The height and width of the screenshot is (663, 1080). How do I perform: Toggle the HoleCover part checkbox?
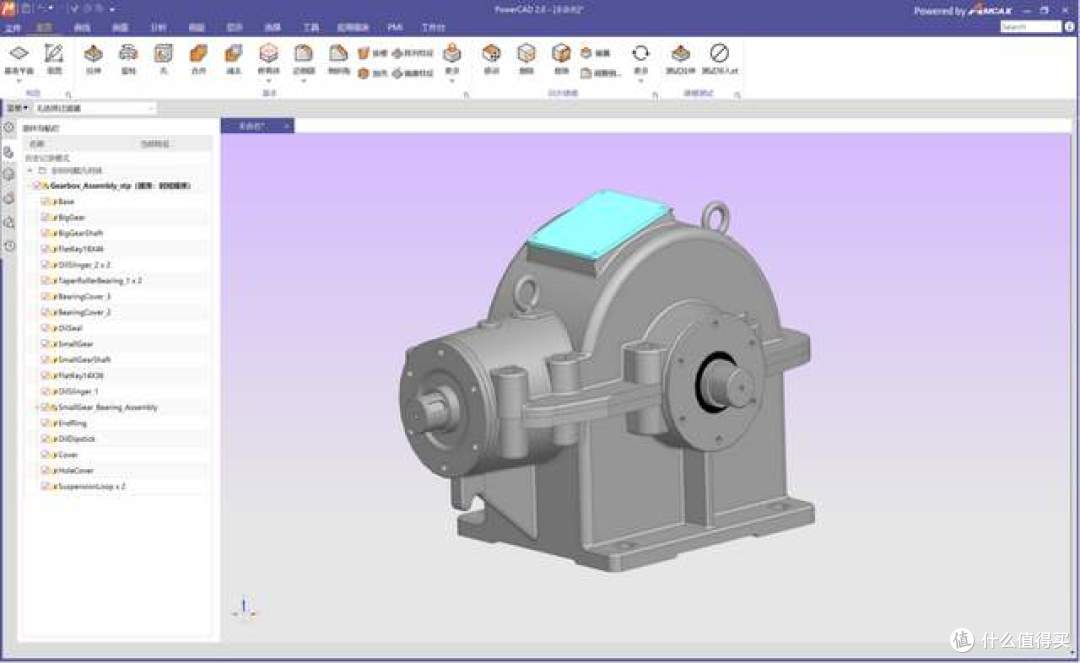pos(45,471)
